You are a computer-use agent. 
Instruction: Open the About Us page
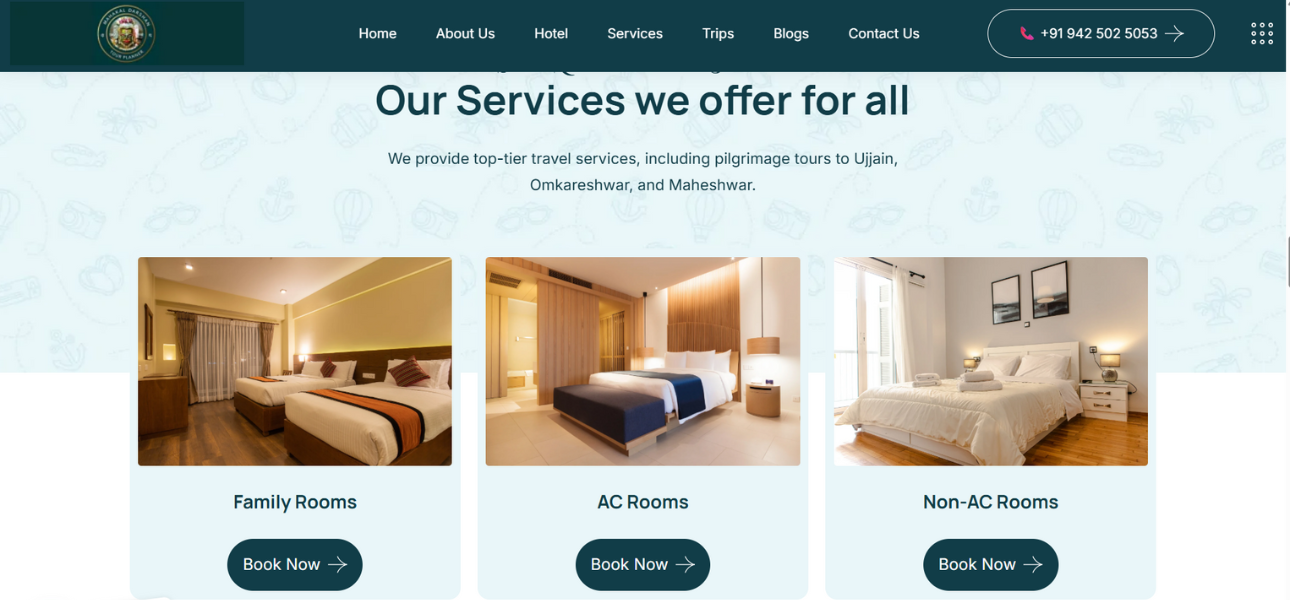[x=465, y=33]
